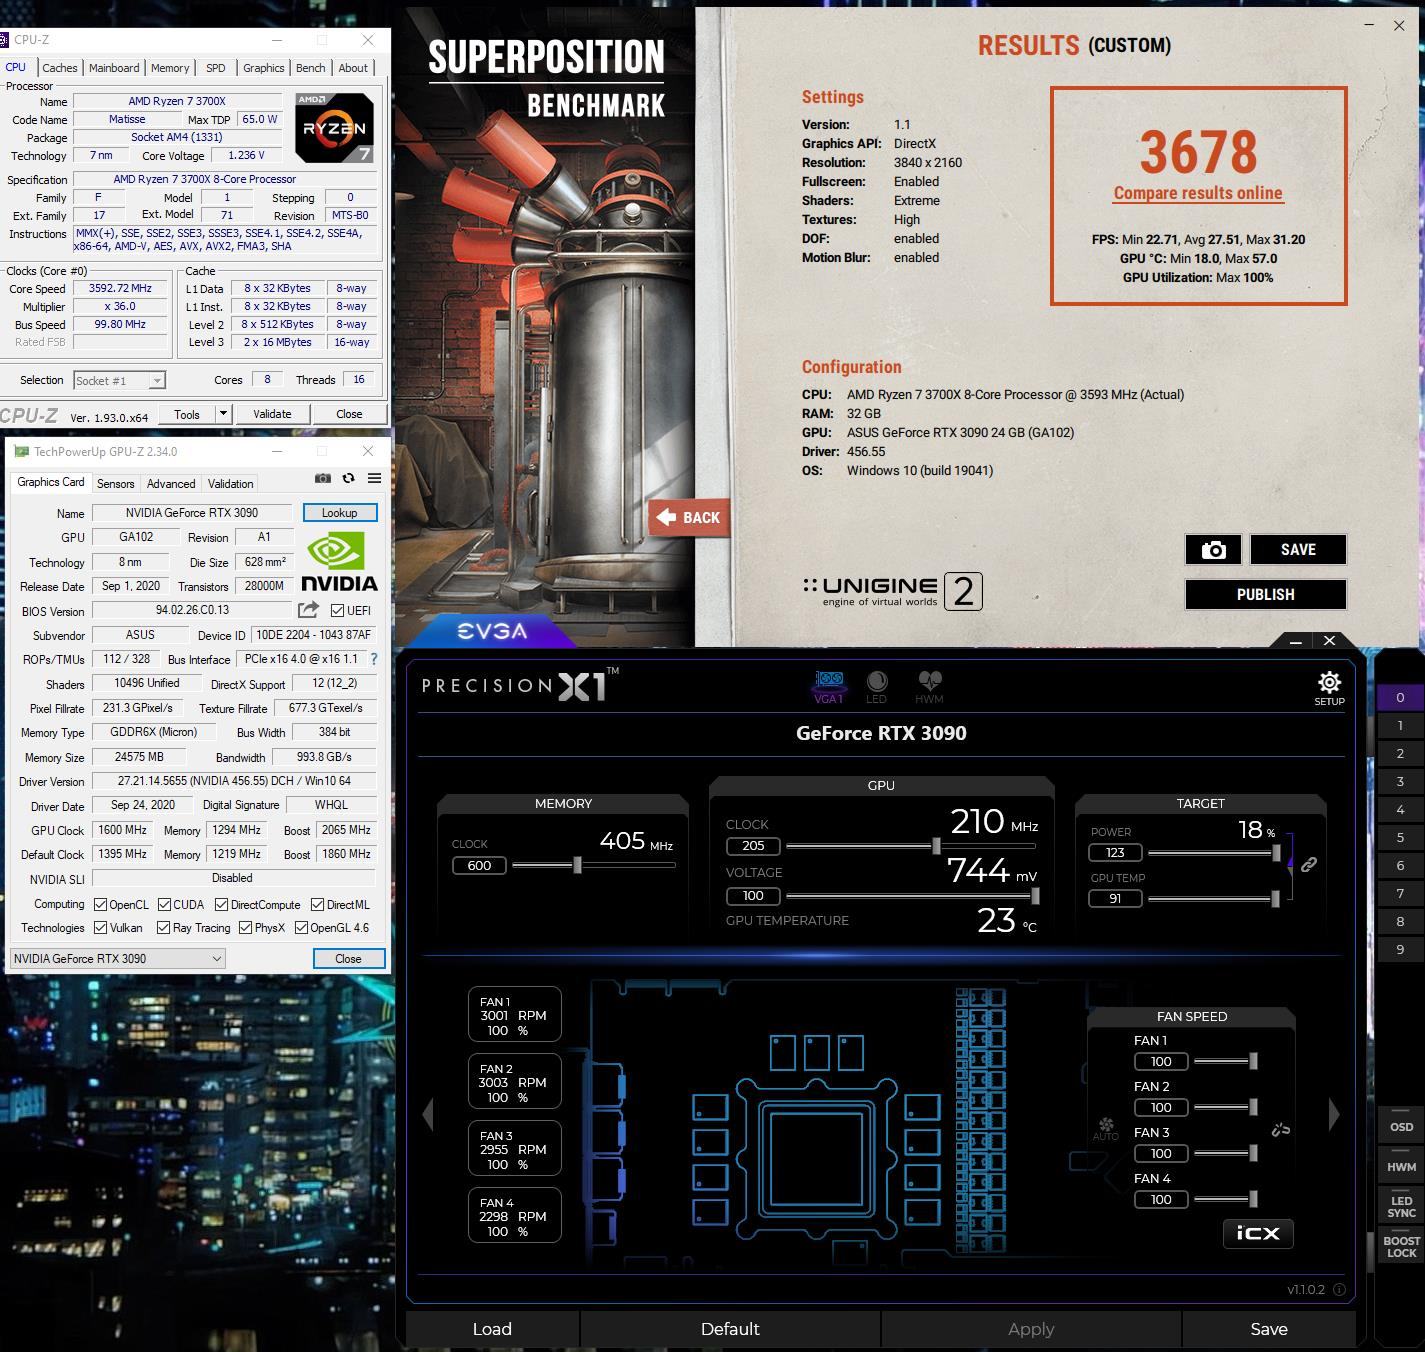The image size is (1425, 1352).
Task: Select profile slot 3 in Precision X1
Action: point(1400,781)
